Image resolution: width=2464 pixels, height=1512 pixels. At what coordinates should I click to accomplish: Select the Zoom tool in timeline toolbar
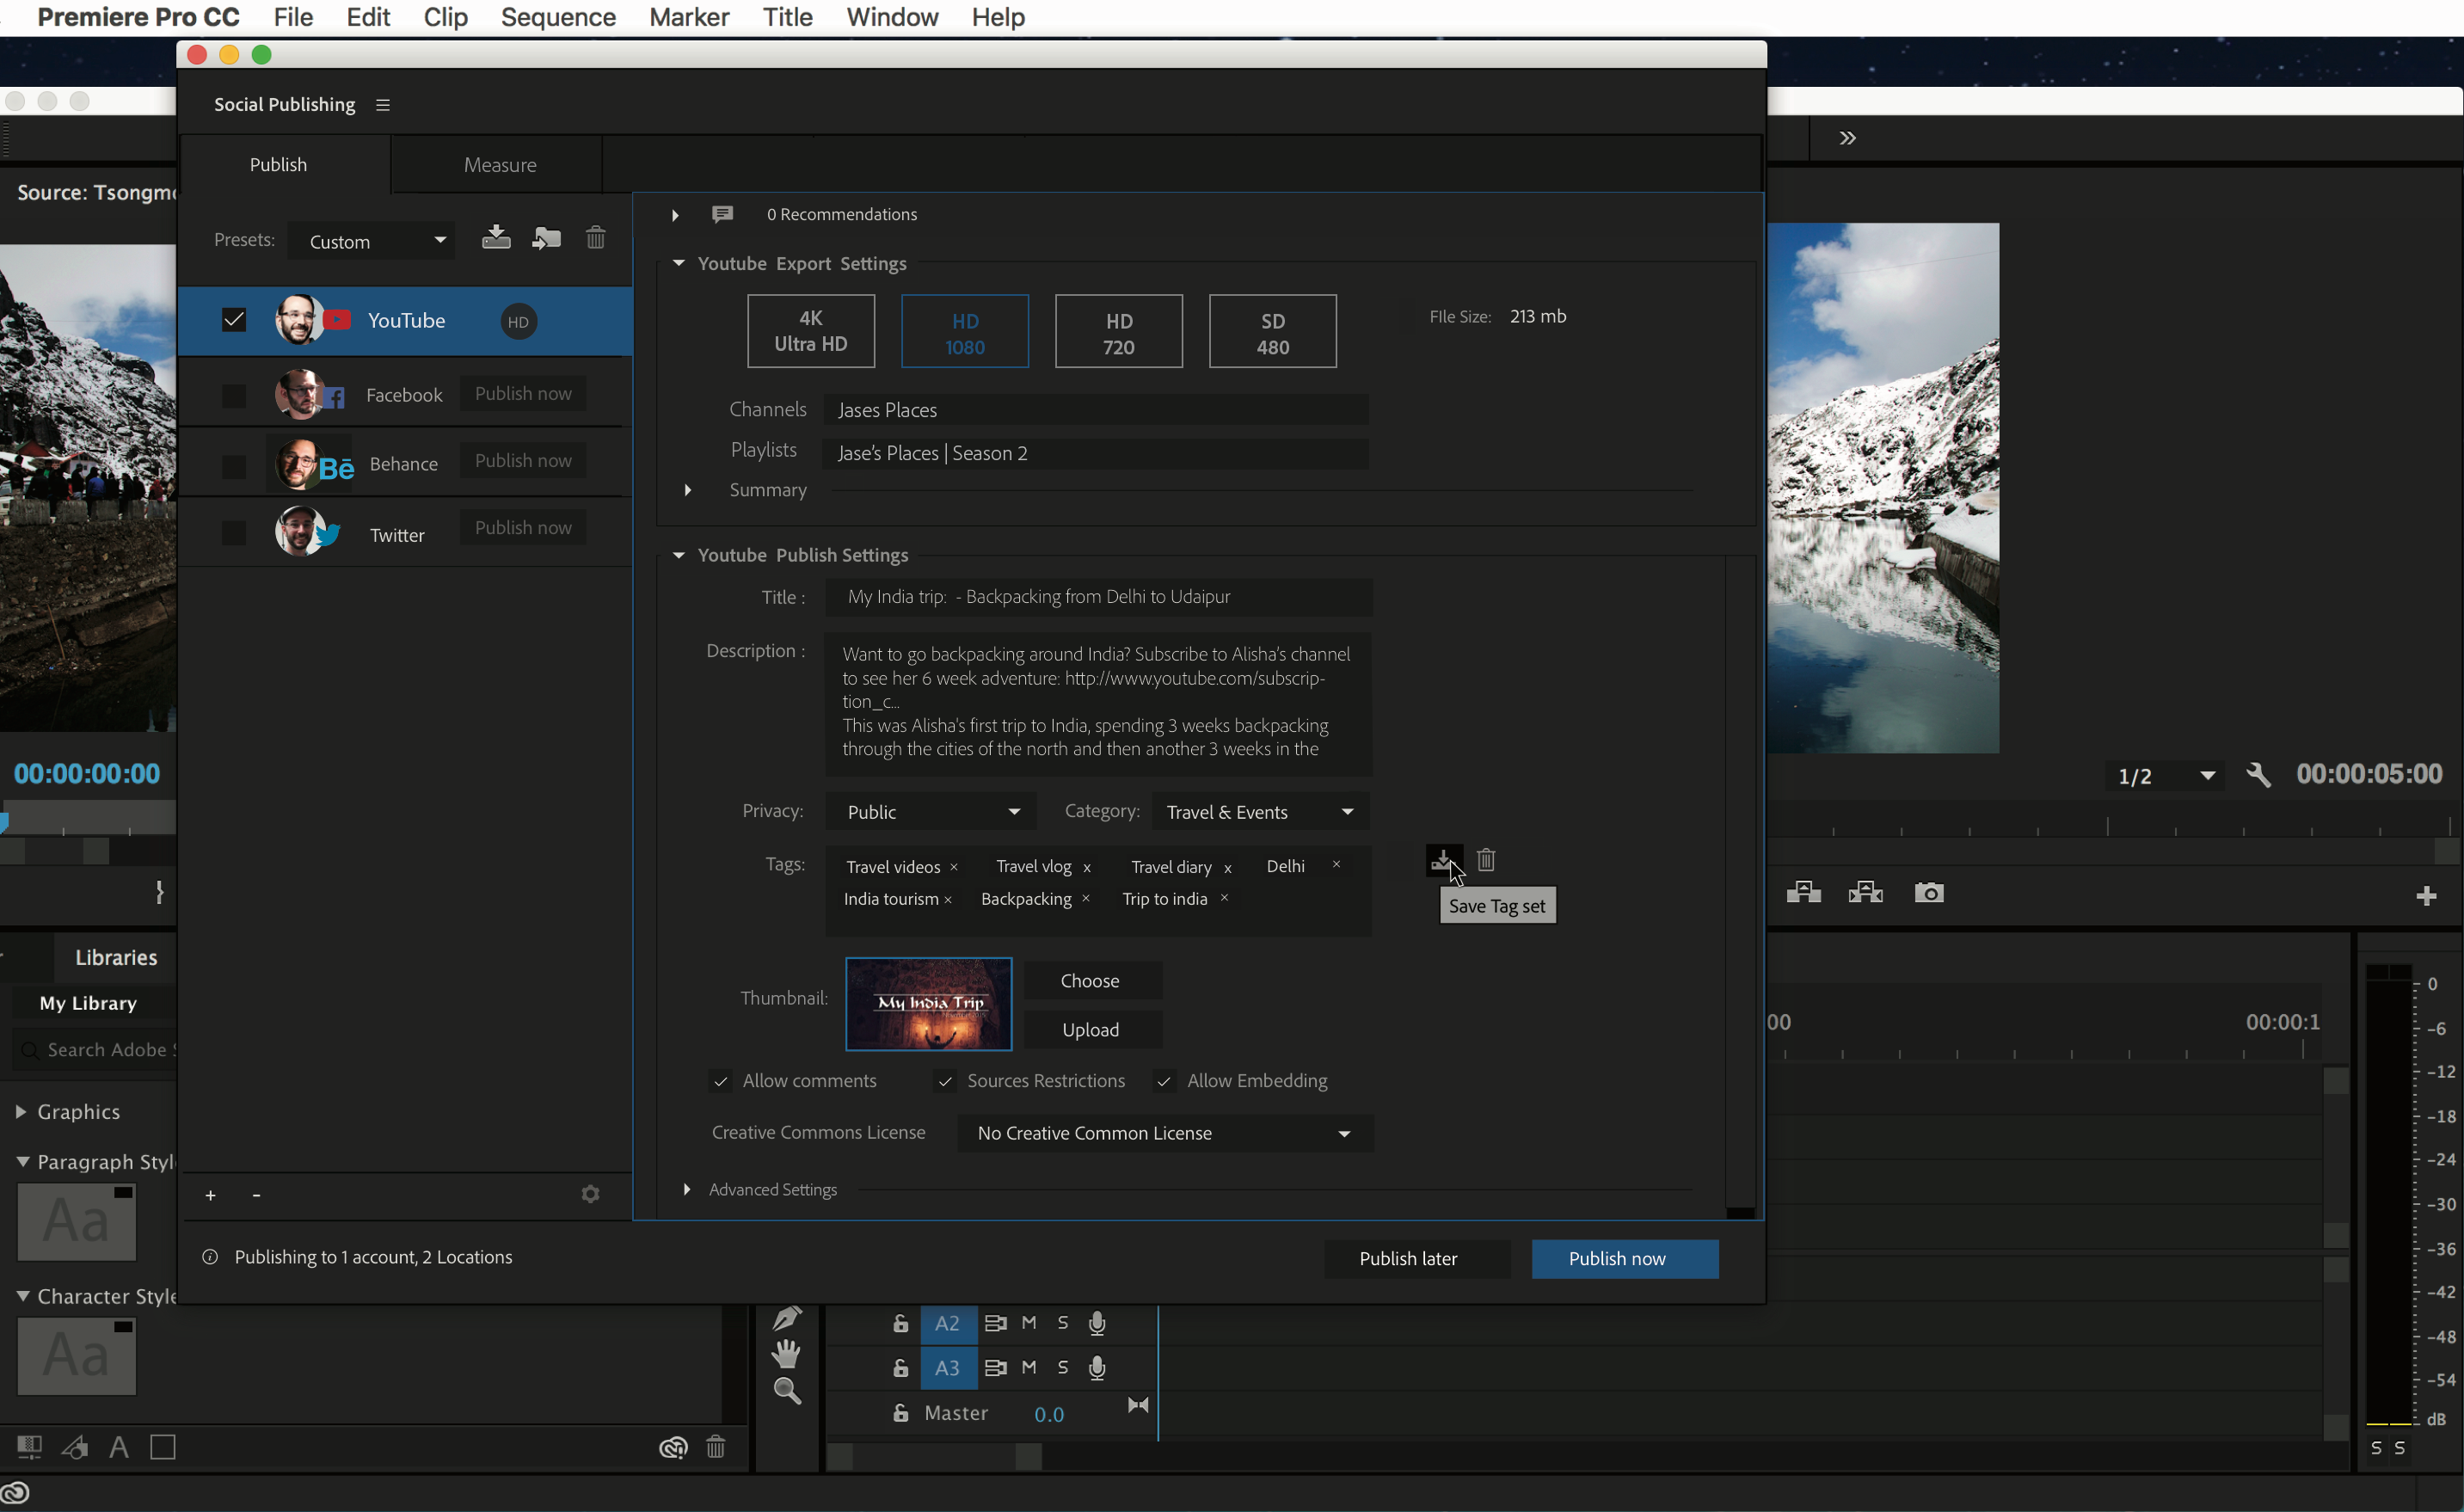click(x=787, y=1391)
